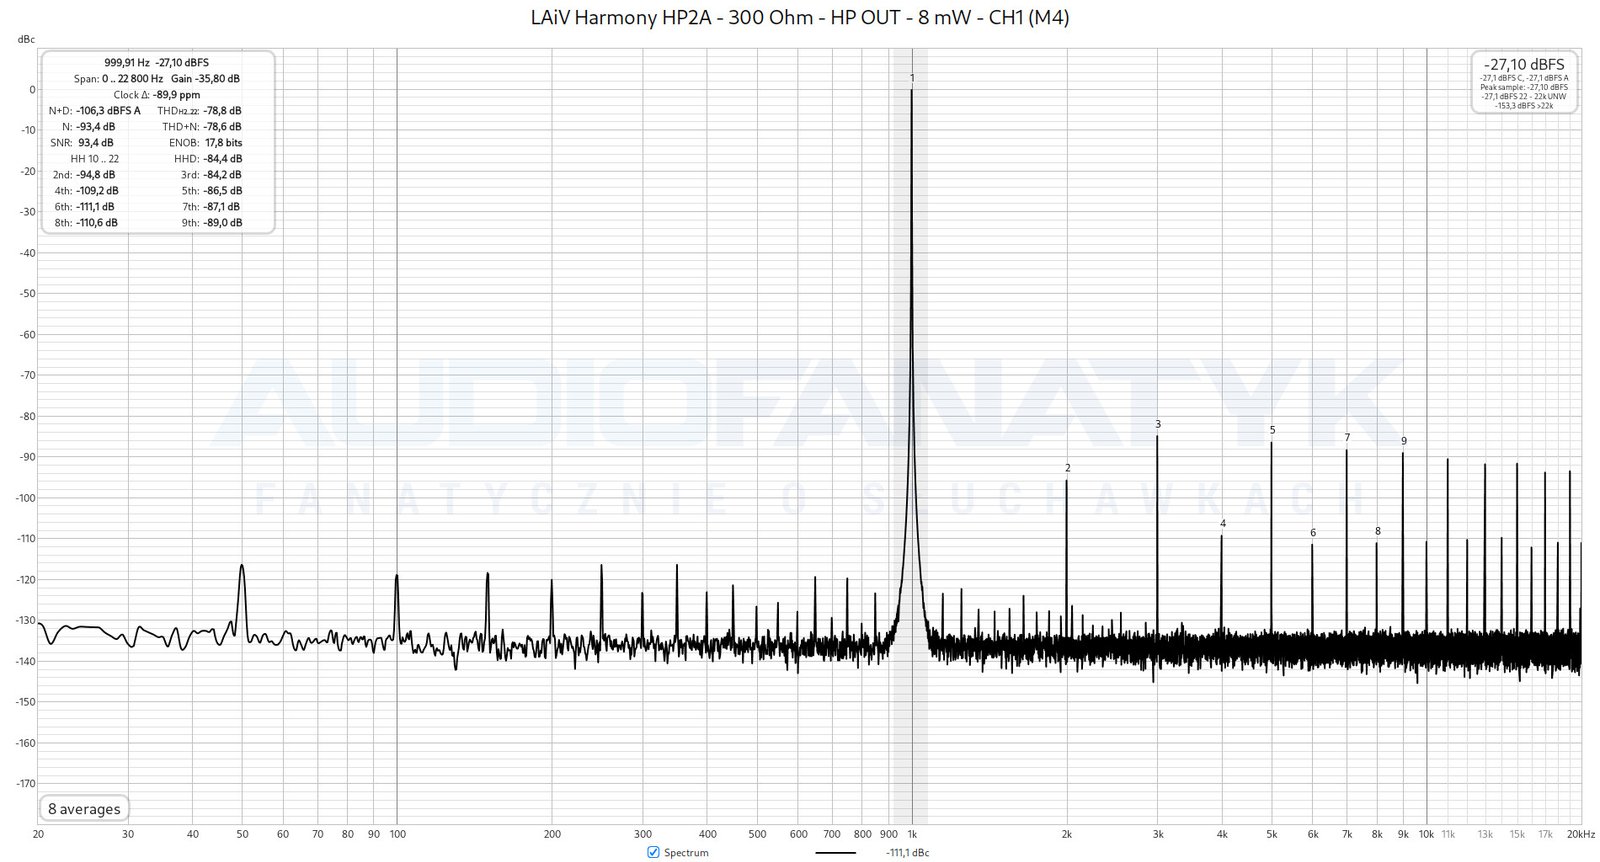1600x862 pixels.
Task: Click the 8 averages indicator box
Action: tap(85, 809)
